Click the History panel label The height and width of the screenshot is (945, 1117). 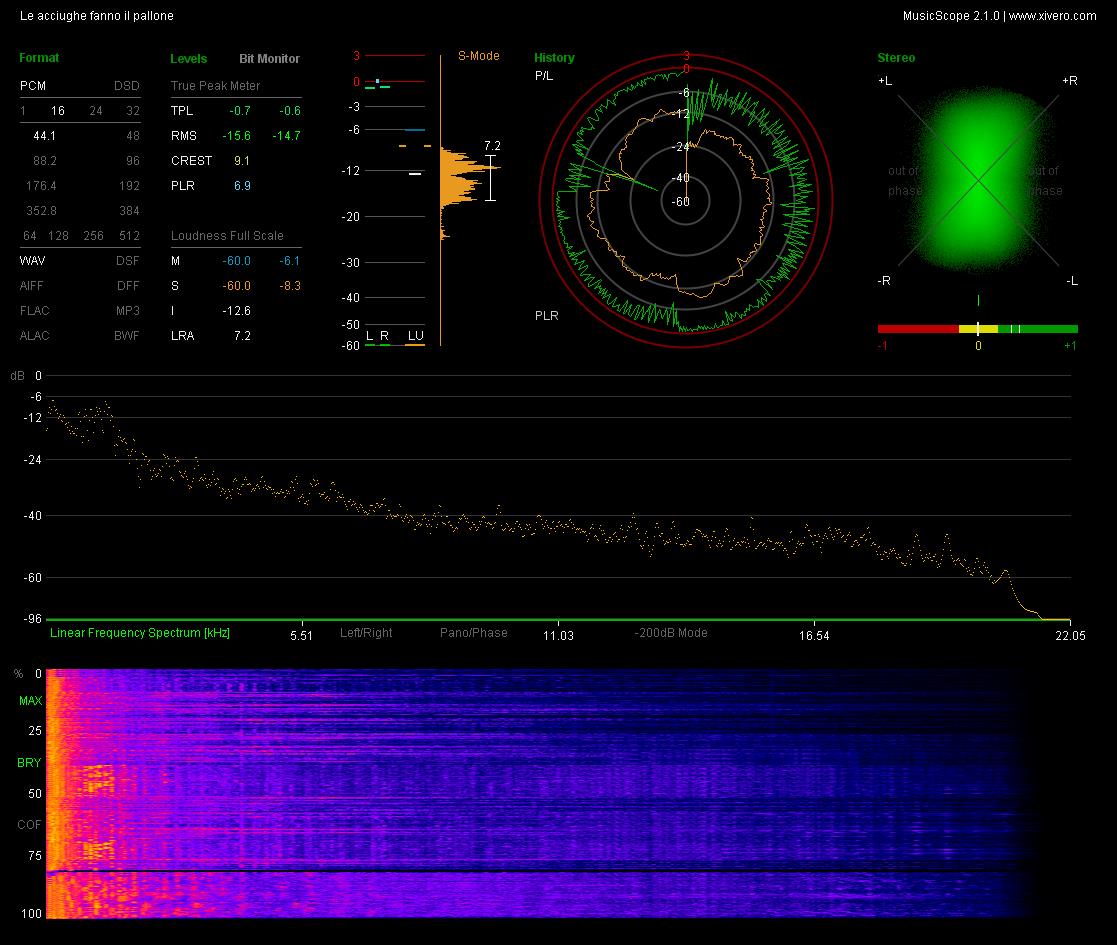pos(554,58)
